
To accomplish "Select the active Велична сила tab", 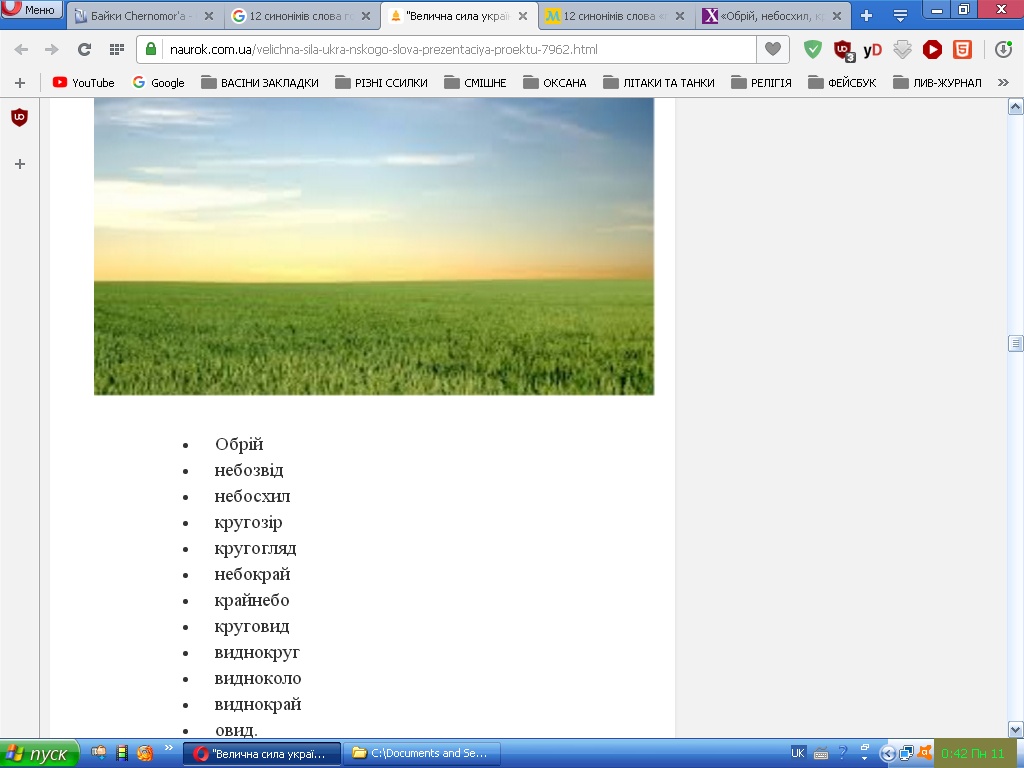I will [x=459, y=16].
